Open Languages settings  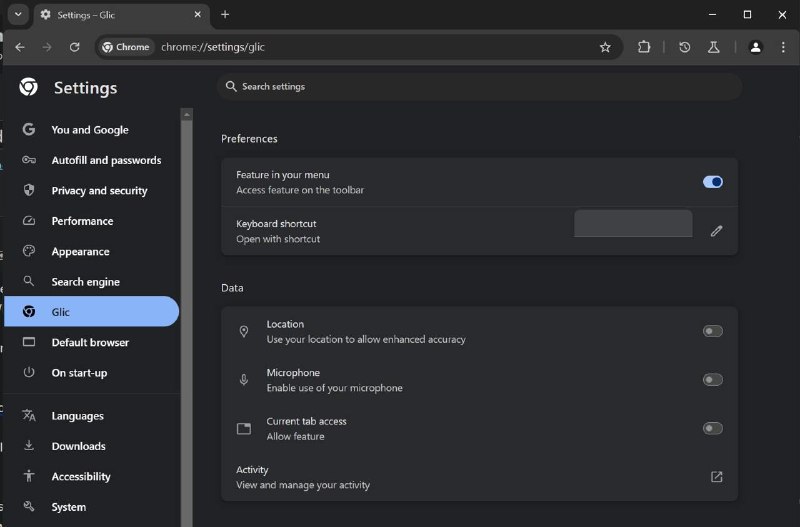[x=92, y=416]
